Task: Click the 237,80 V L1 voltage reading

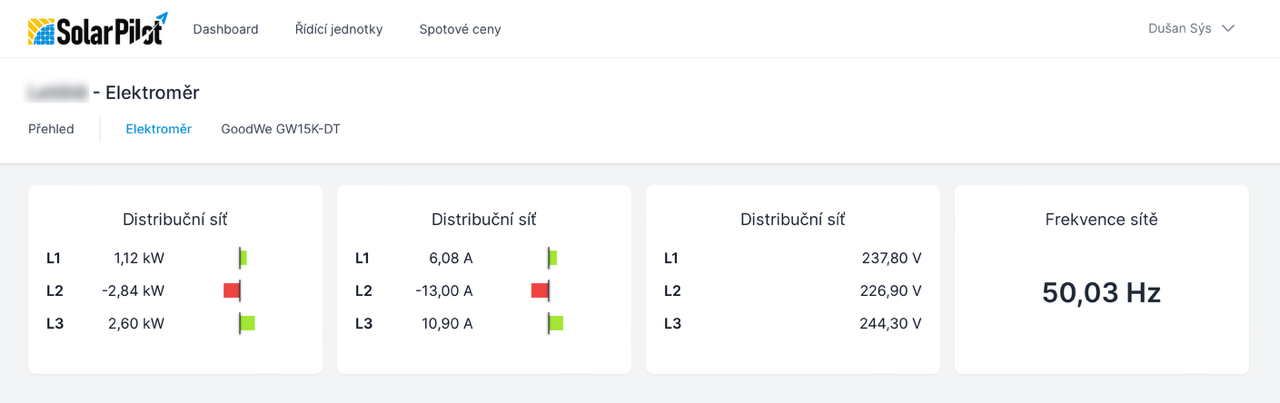Action: 891,258
